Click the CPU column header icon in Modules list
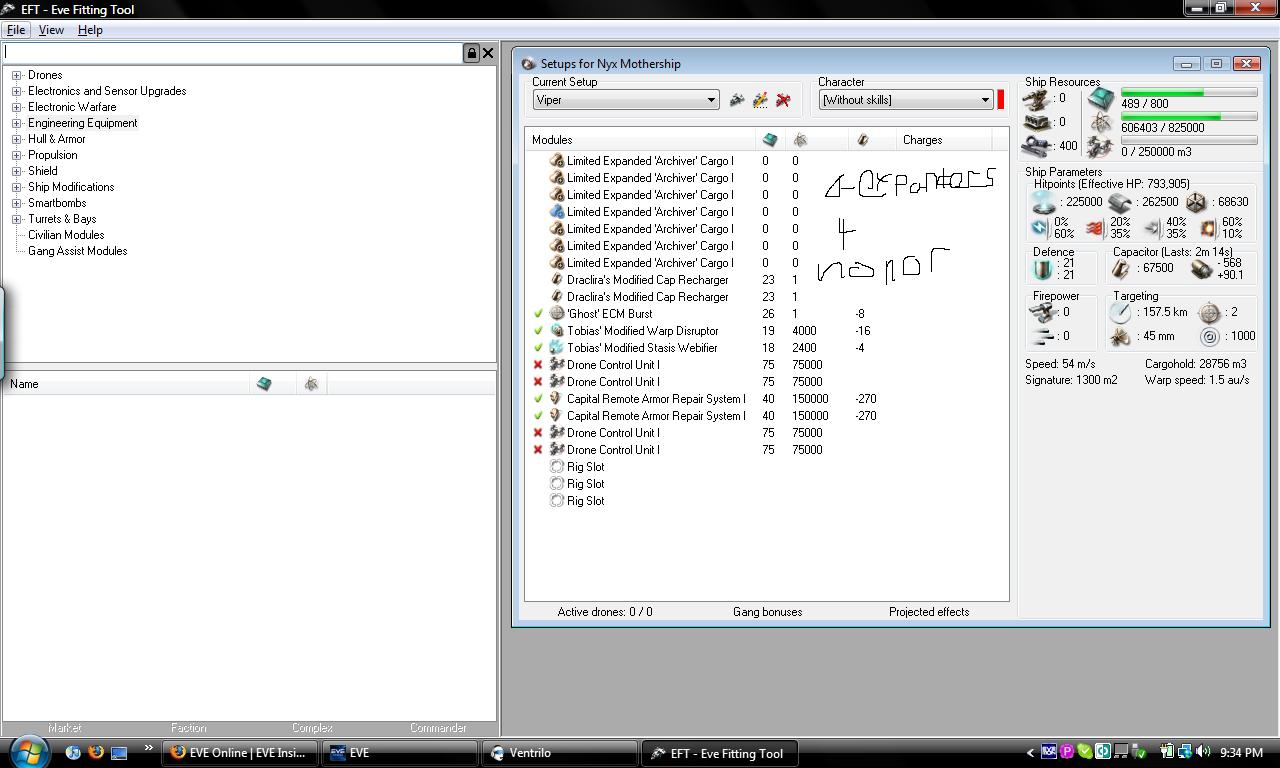1280x768 pixels. [770, 140]
